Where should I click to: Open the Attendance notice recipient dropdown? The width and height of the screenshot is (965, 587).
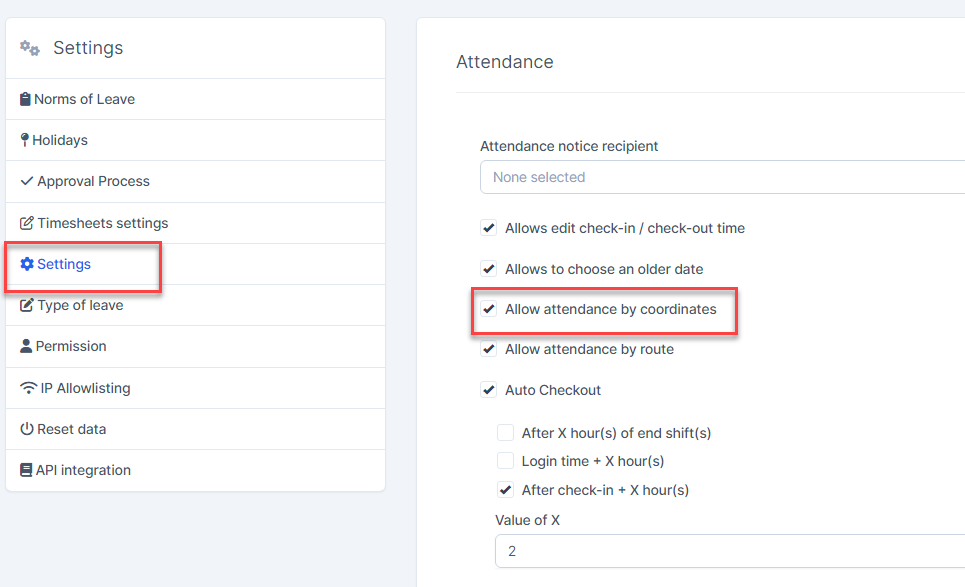722,177
